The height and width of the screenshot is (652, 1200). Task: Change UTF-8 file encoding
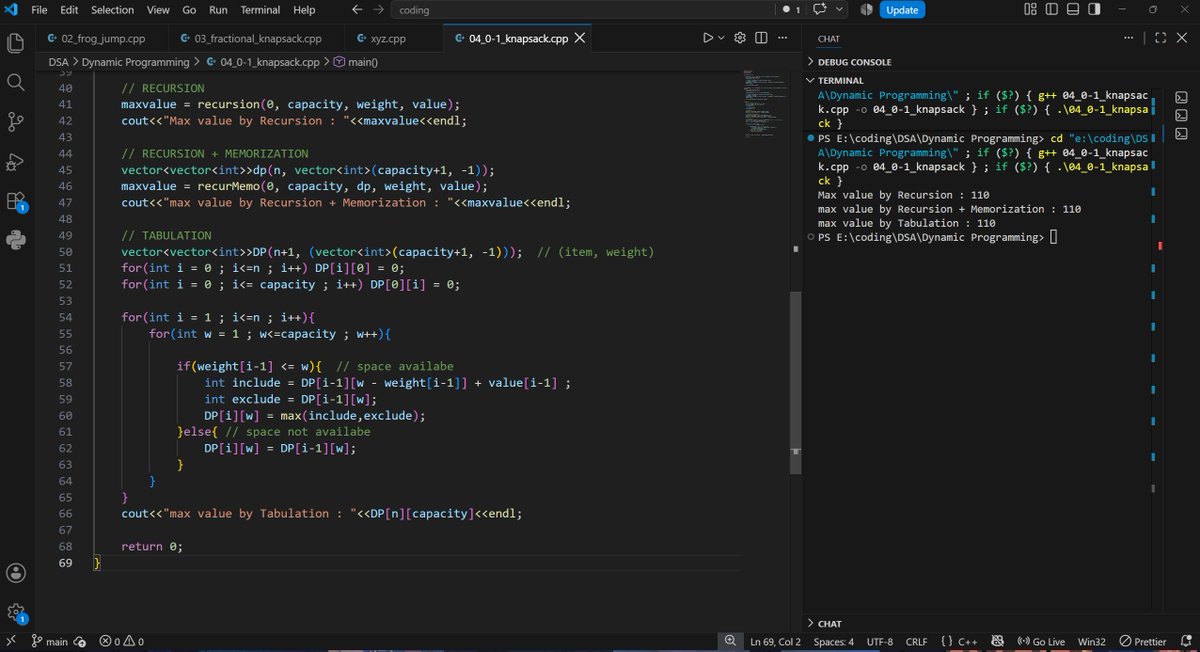pos(880,641)
